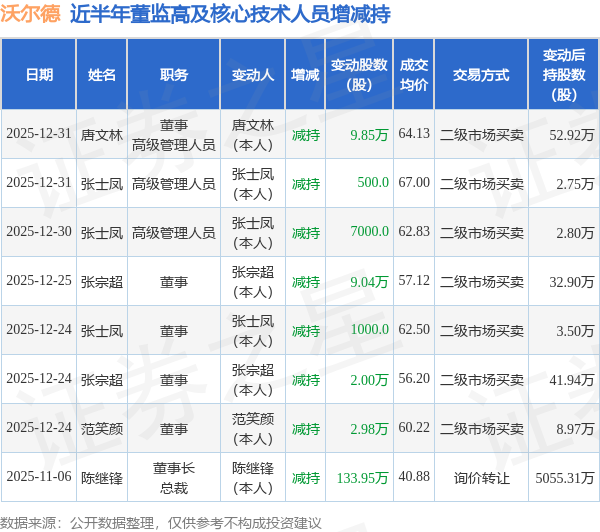Select average price 64.13
This screenshot has width=600, height=532.
click(x=414, y=134)
